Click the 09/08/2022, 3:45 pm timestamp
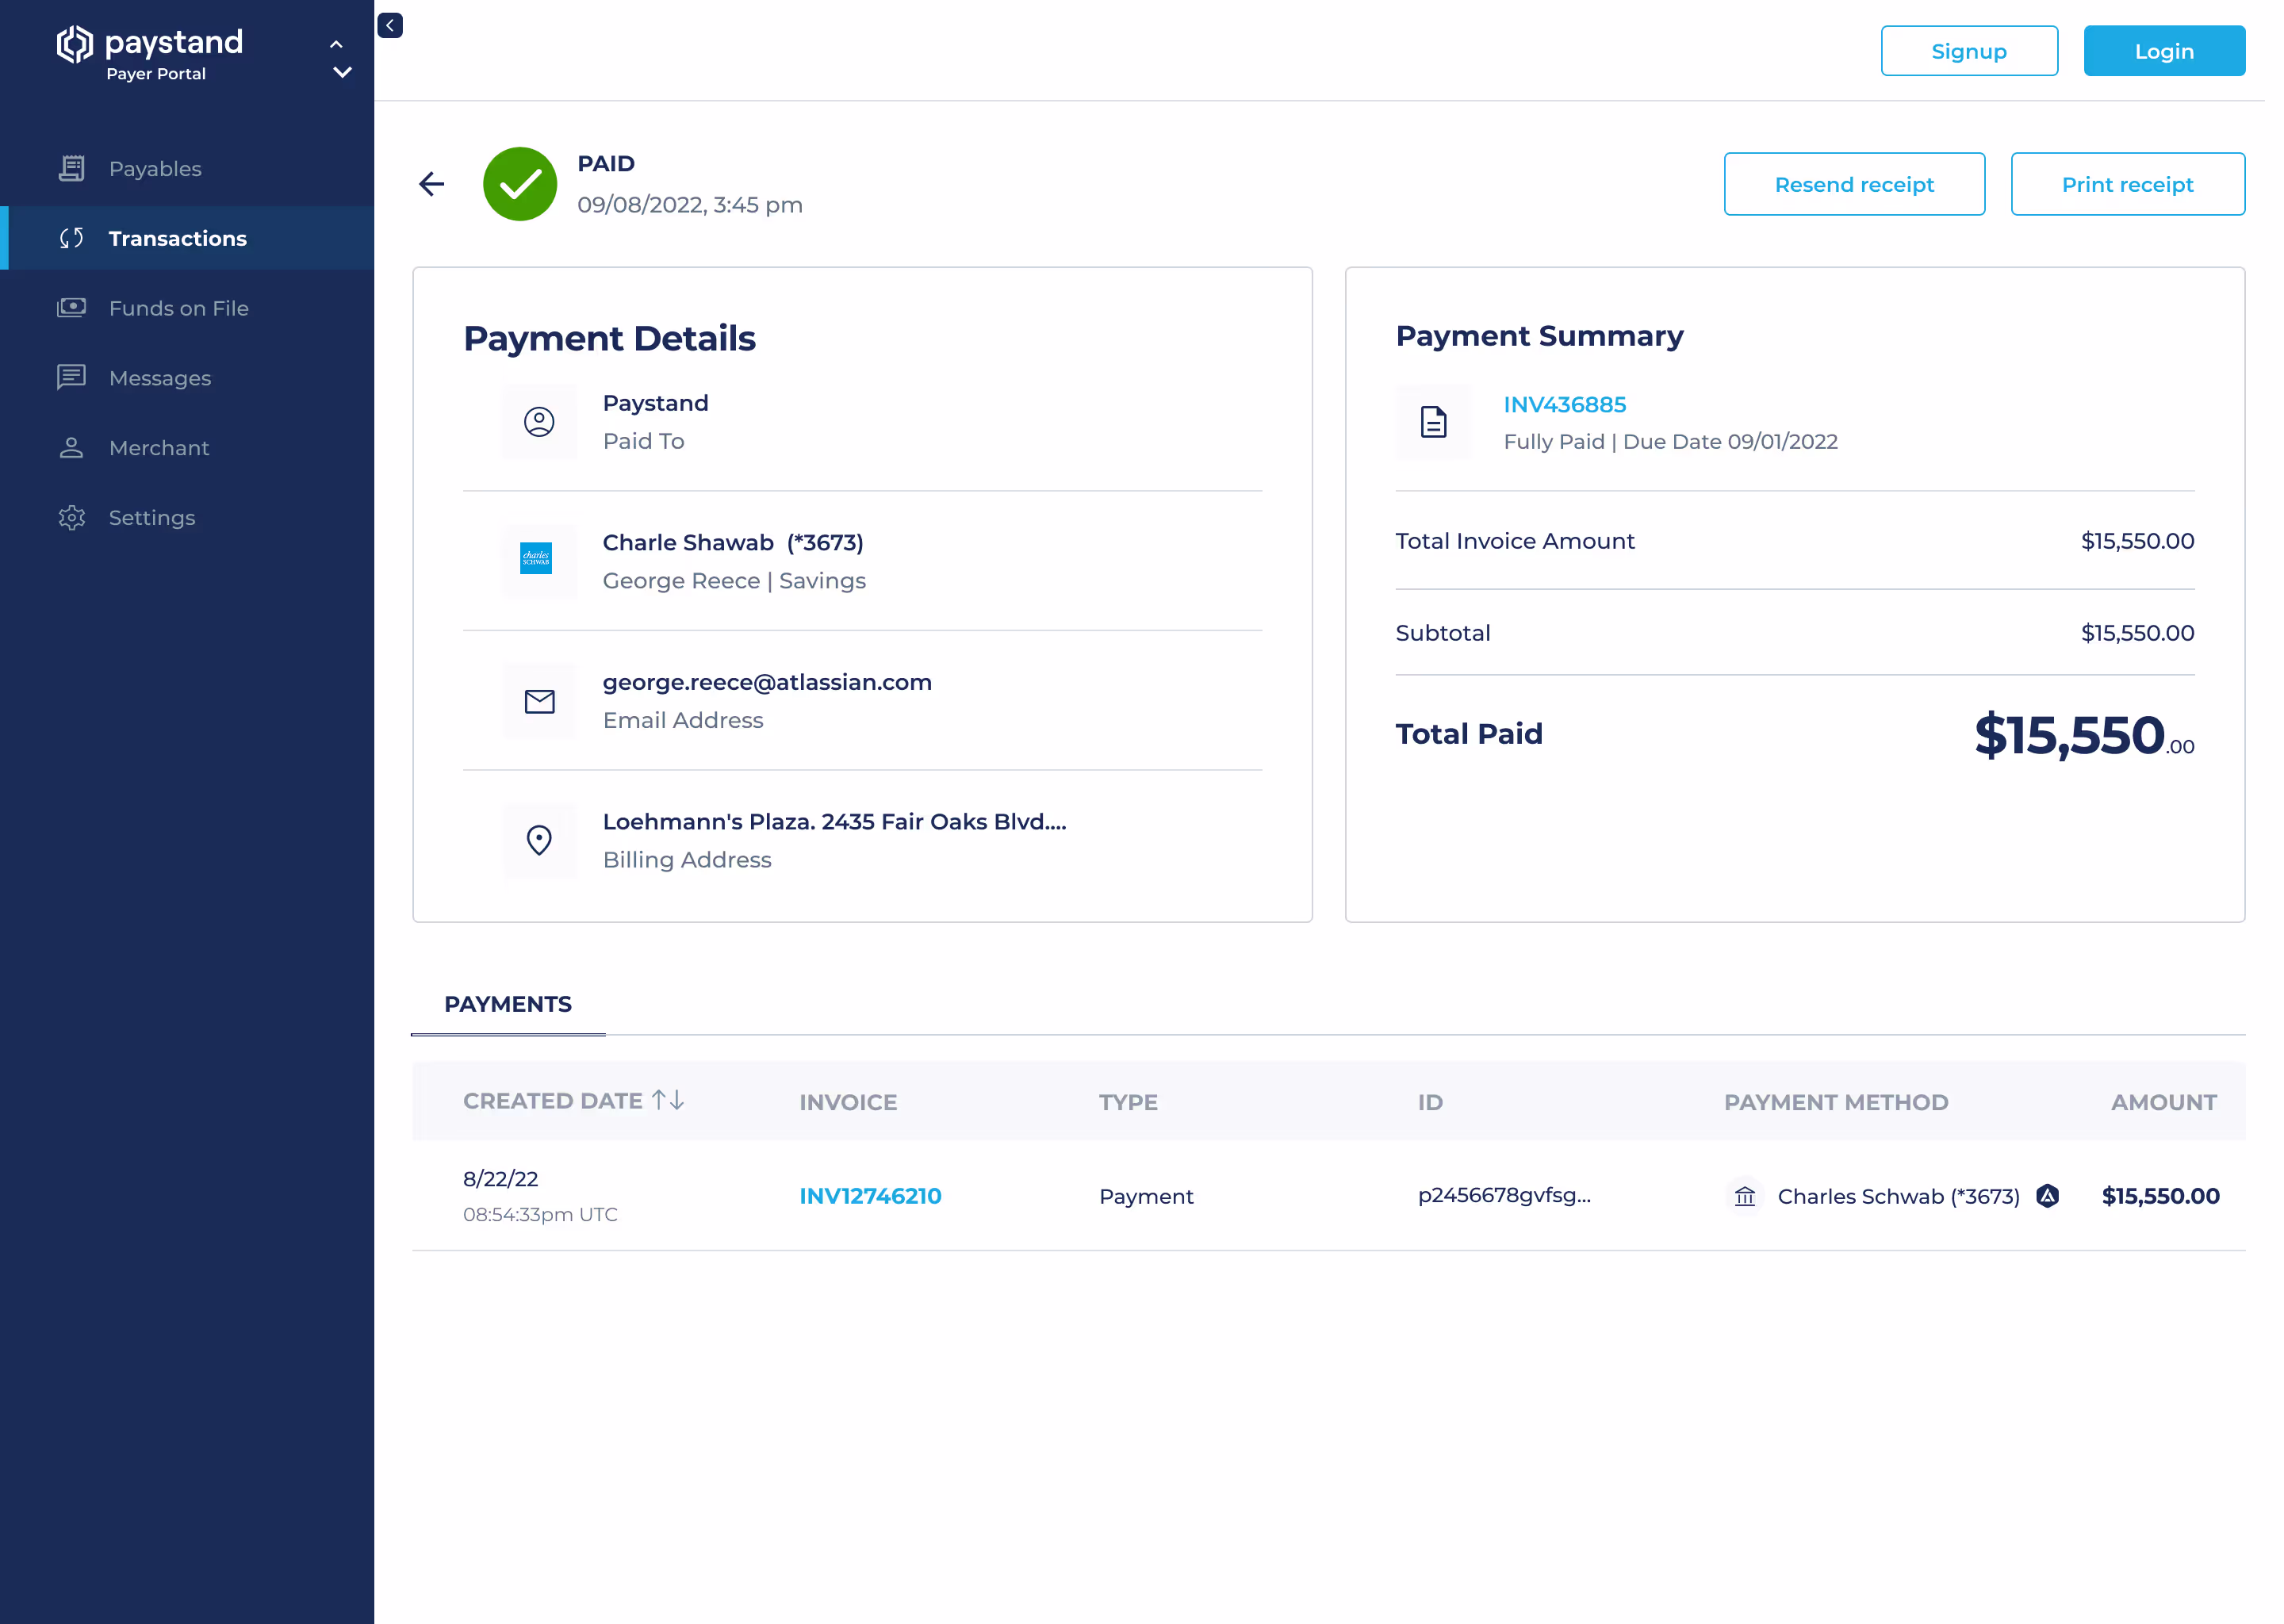 (690, 205)
